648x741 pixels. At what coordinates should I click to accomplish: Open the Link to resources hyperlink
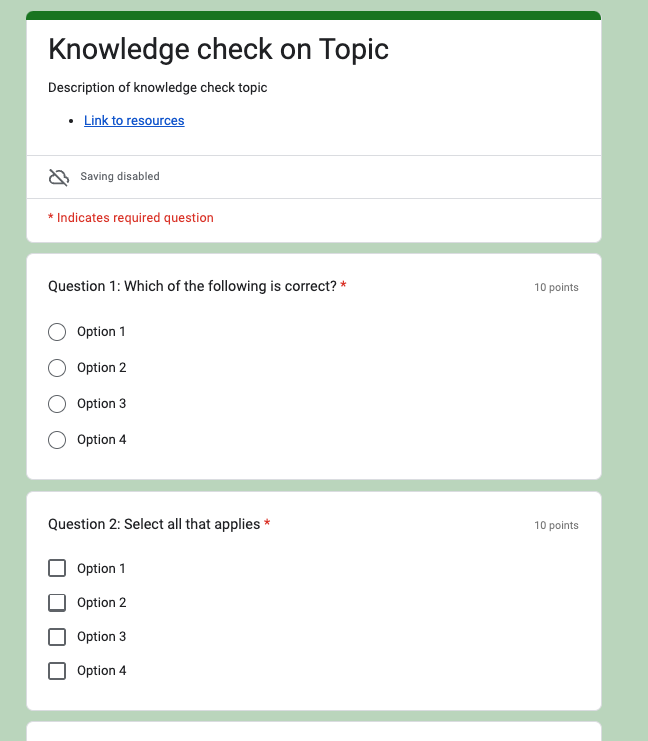(x=134, y=121)
